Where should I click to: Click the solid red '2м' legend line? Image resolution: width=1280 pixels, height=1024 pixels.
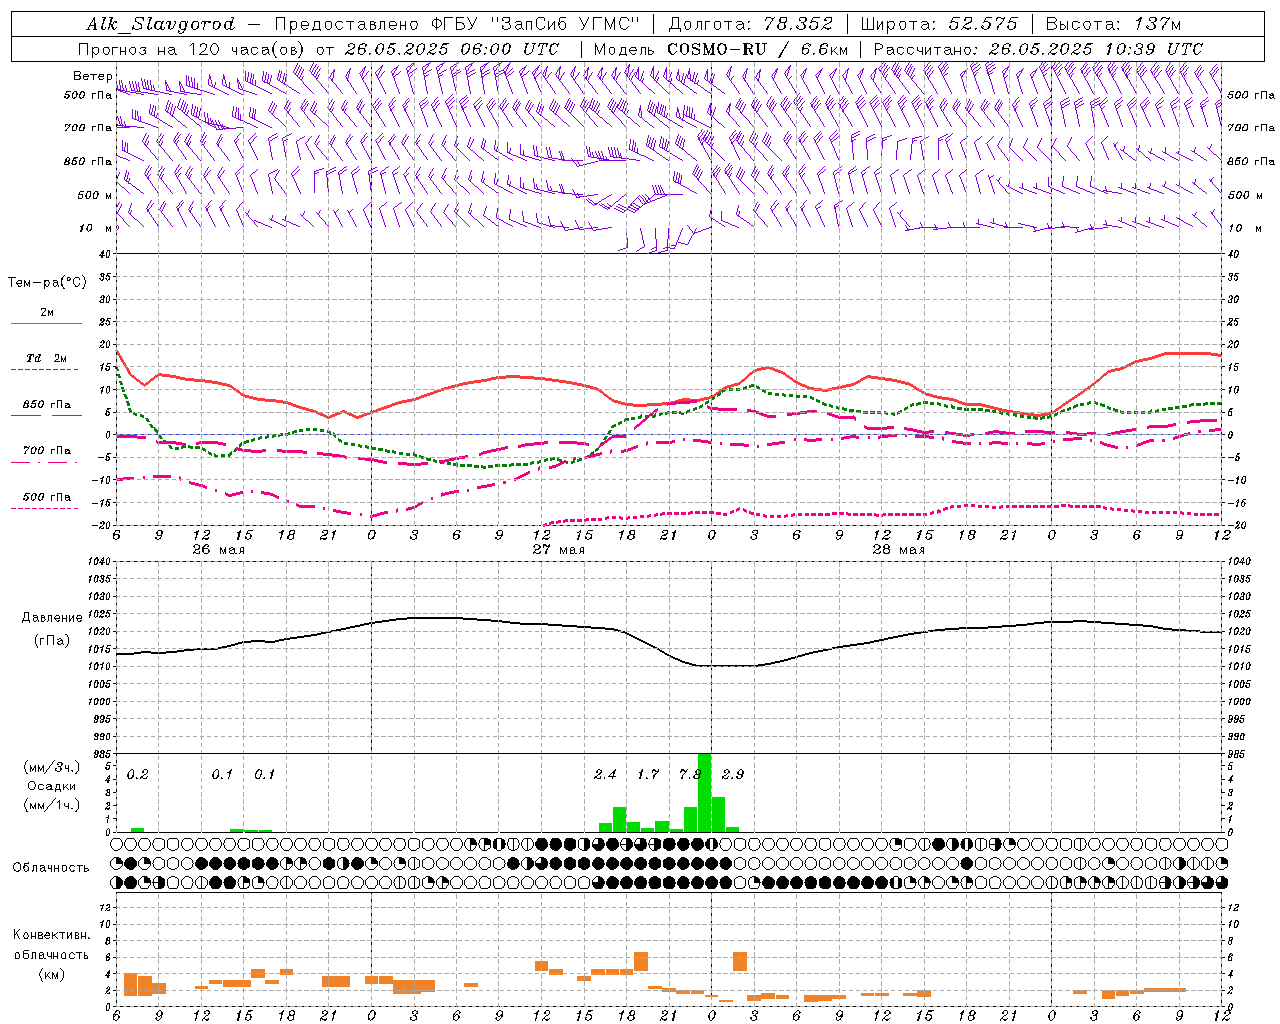click(46, 323)
